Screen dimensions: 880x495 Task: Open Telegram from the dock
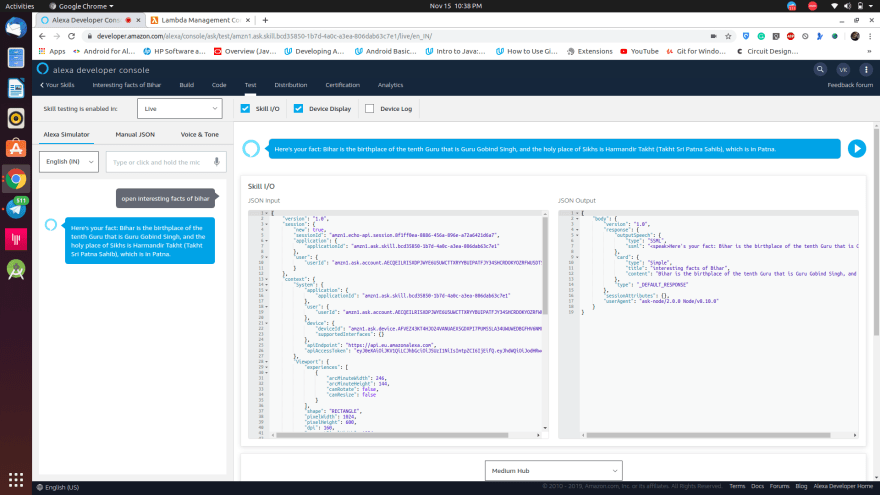(16, 209)
